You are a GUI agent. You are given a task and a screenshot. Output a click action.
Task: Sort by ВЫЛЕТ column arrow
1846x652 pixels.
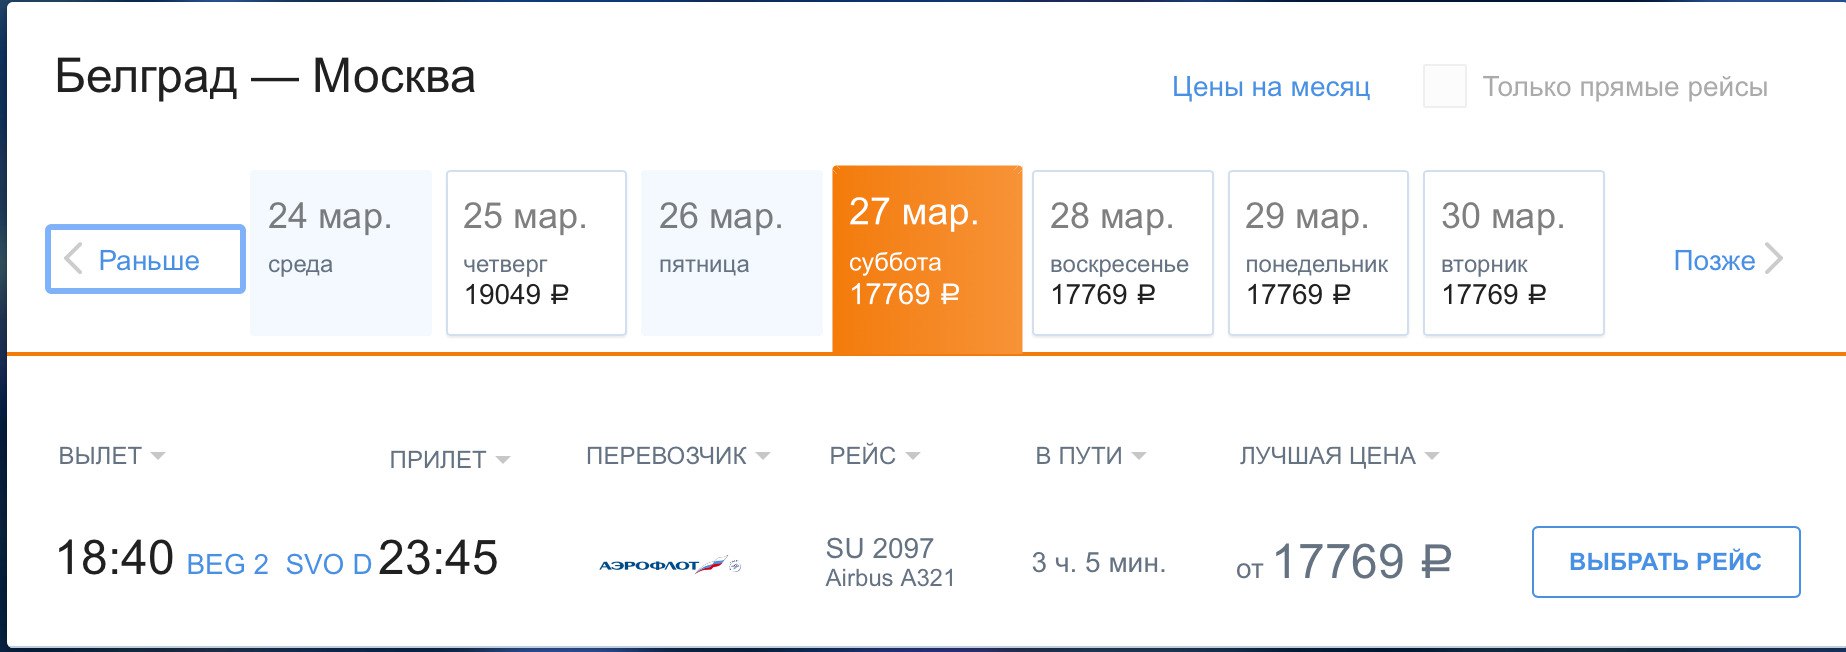pyautogui.click(x=158, y=456)
